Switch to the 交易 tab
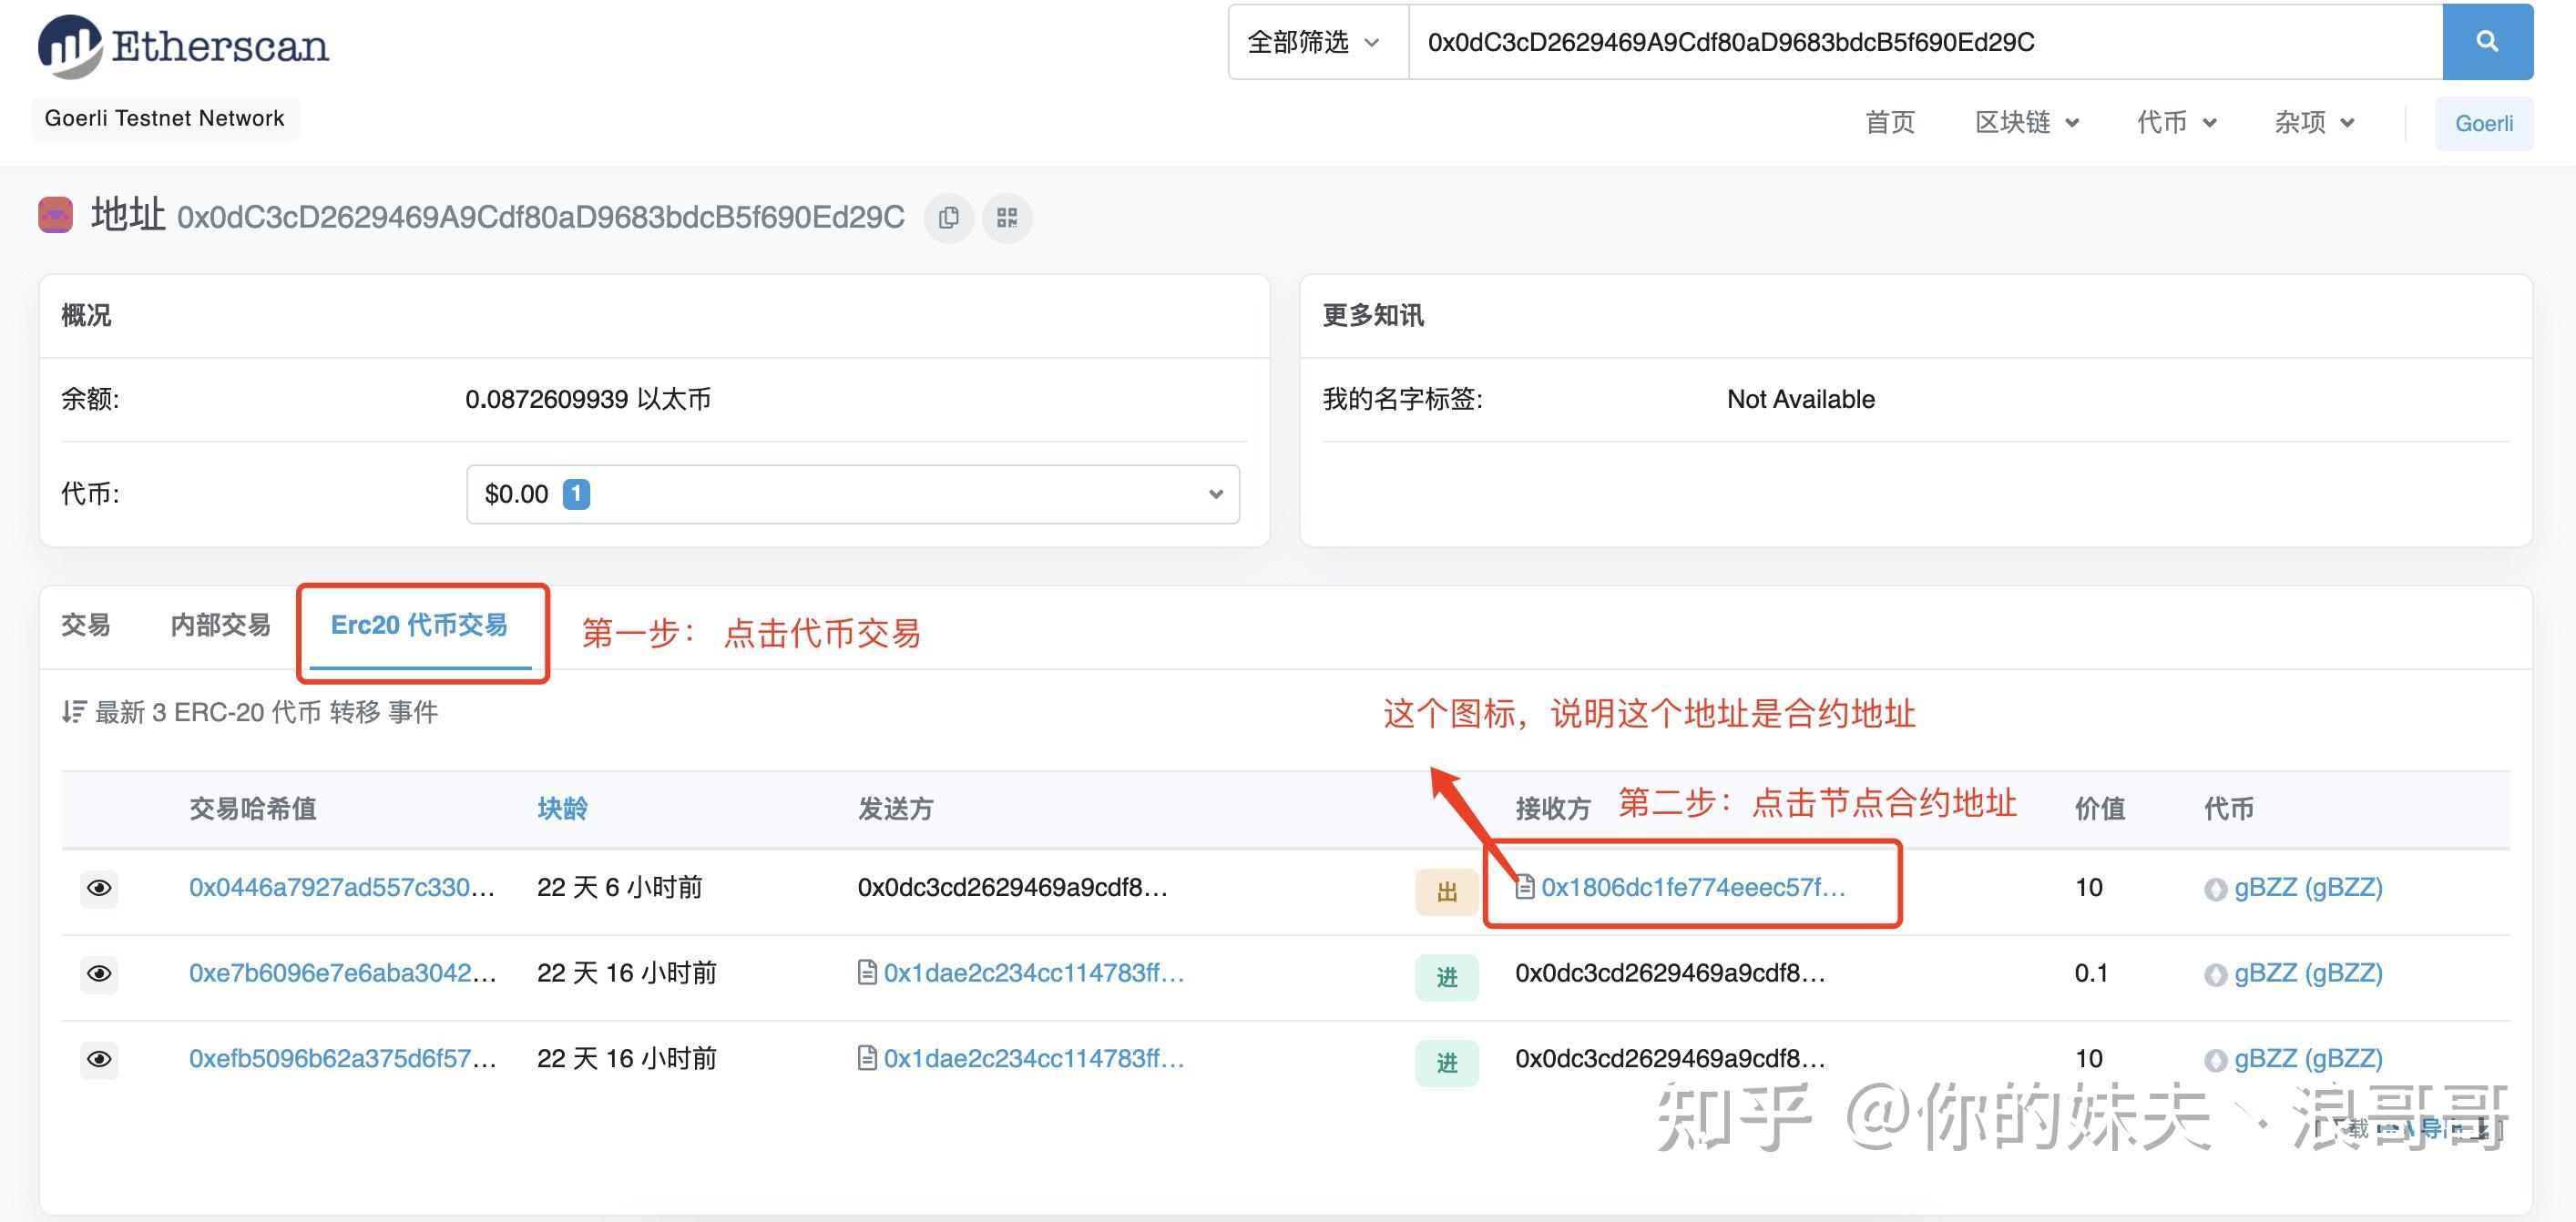This screenshot has height=1222, width=2576. 86,625
